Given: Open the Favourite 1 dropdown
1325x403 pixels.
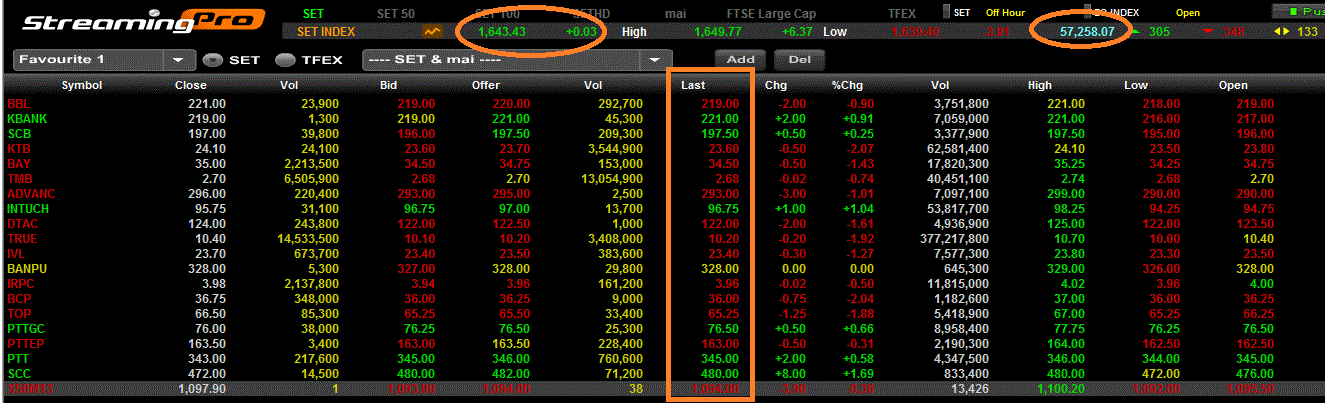Looking at the screenshot, I should (106, 59).
